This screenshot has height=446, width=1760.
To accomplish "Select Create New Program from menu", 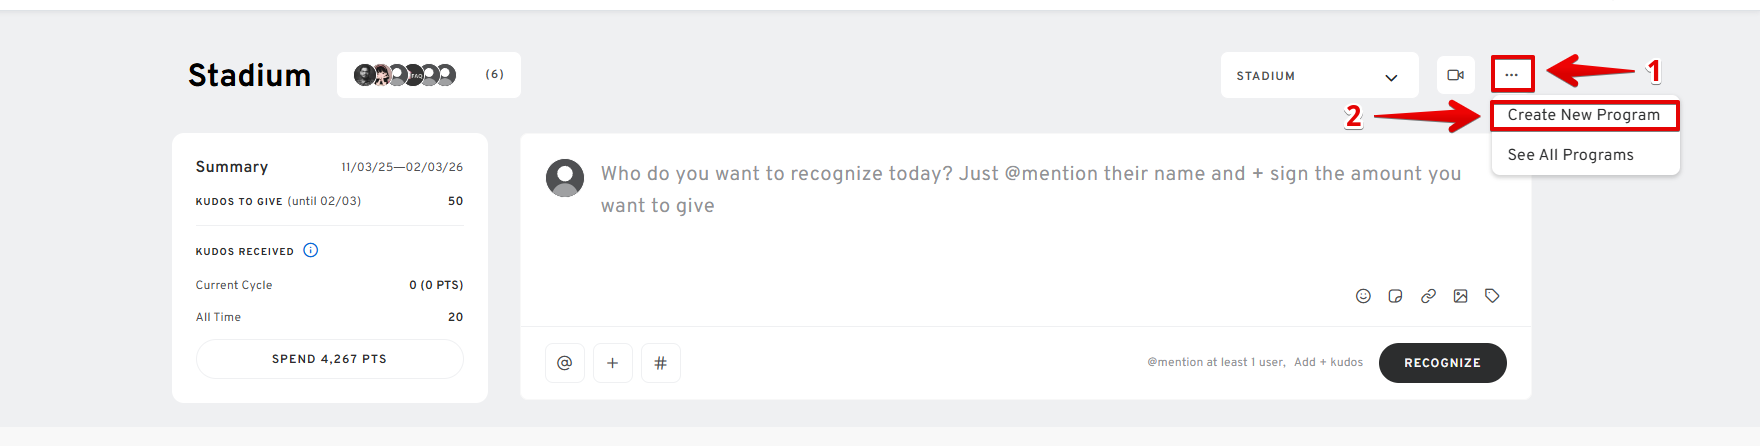I will tap(1583, 115).
